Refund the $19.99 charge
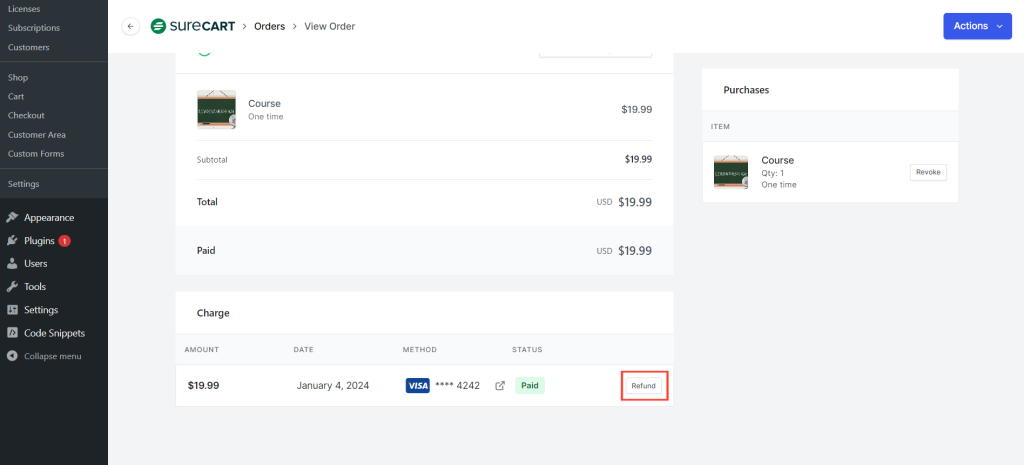 [643, 385]
